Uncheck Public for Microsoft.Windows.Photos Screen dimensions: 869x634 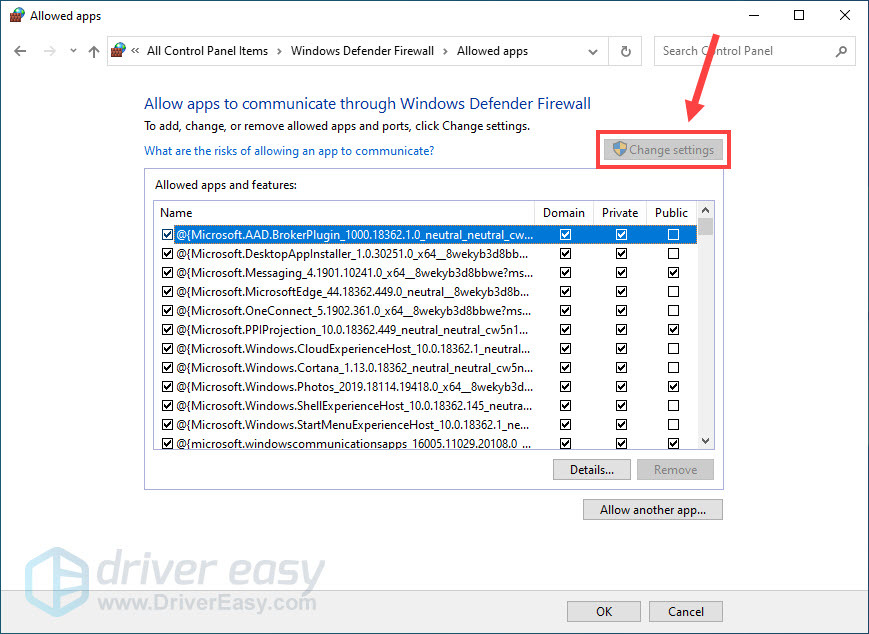click(673, 387)
